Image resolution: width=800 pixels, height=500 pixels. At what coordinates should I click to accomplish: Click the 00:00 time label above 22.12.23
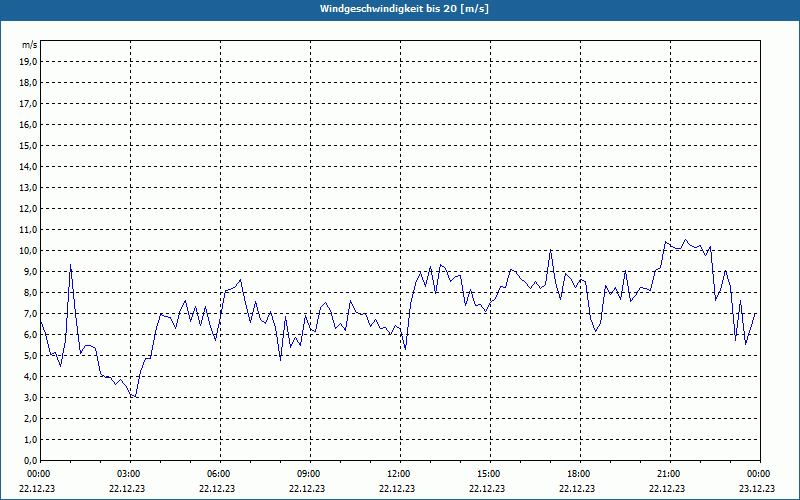click(39, 474)
